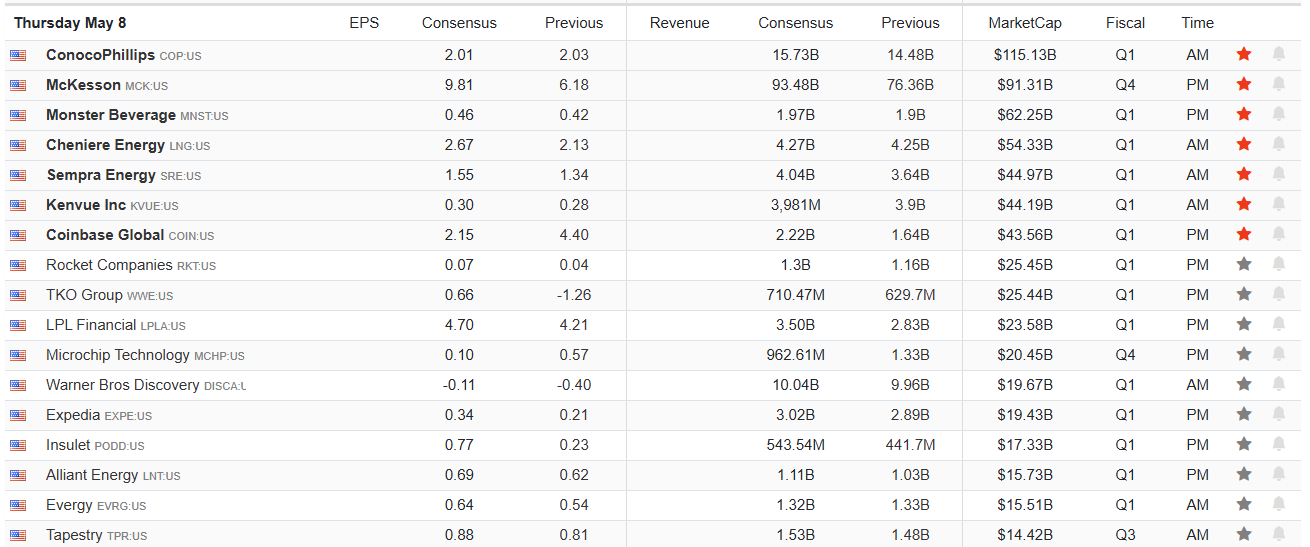The height and width of the screenshot is (547, 1310).
Task: Click the bell icon for Warner Bros Discovery
Action: [x=1278, y=385]
